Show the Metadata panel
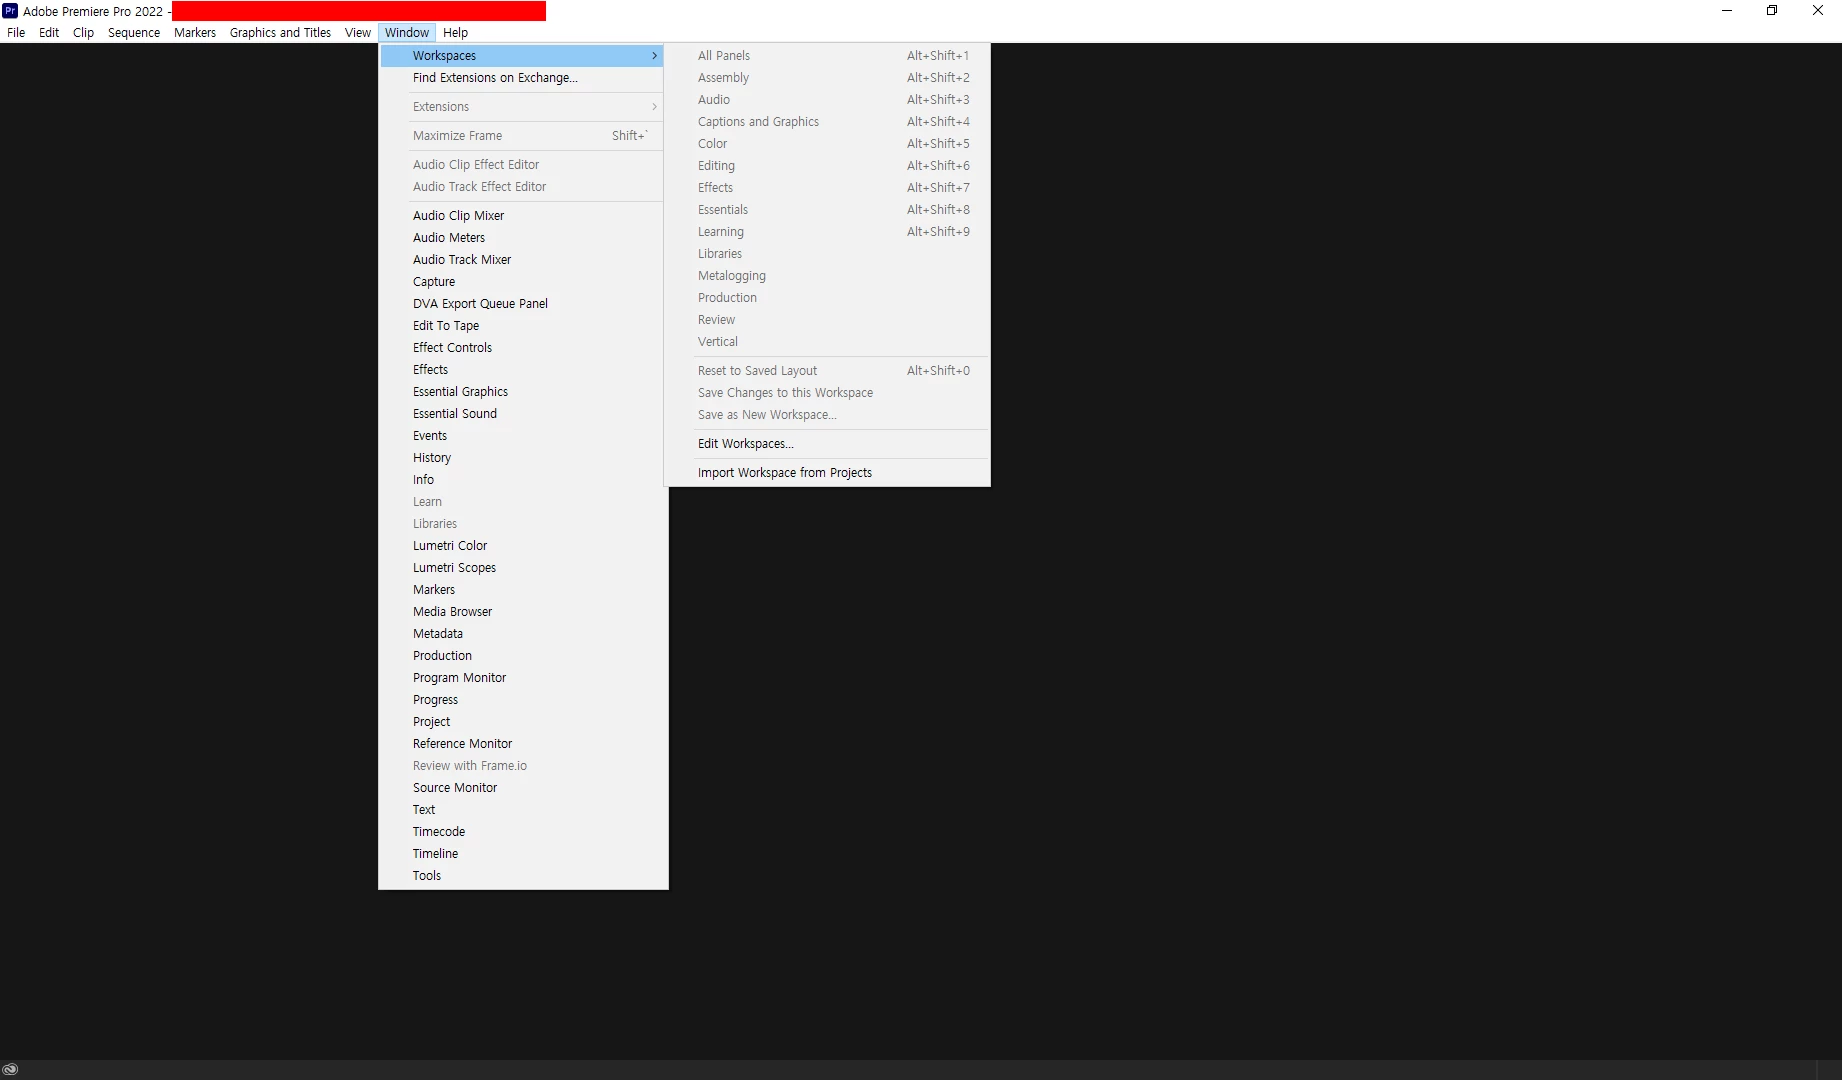This screenshot has width=1842, height=1080. (x=522, y=634)
